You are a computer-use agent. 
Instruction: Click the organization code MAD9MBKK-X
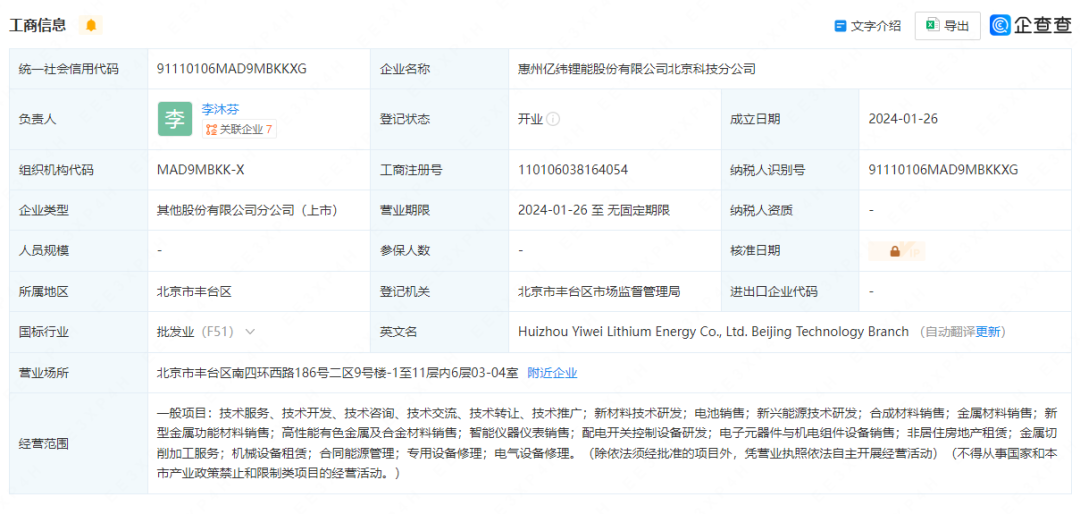[200, 170]
